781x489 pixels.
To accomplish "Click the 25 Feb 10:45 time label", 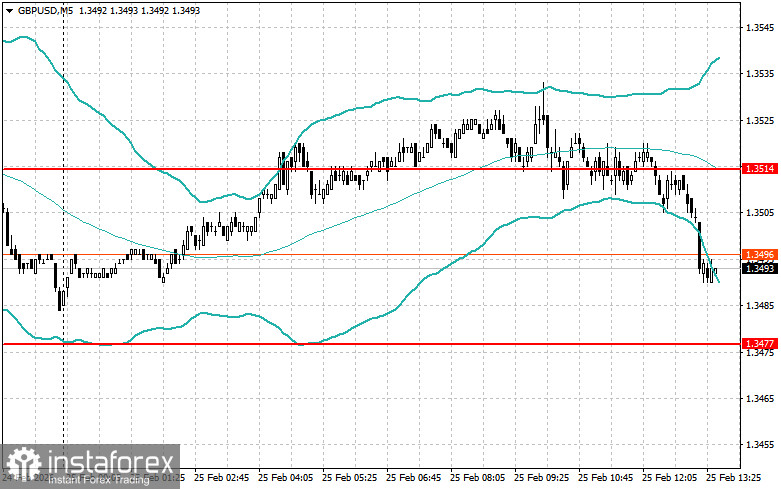I will pos(606,478).
